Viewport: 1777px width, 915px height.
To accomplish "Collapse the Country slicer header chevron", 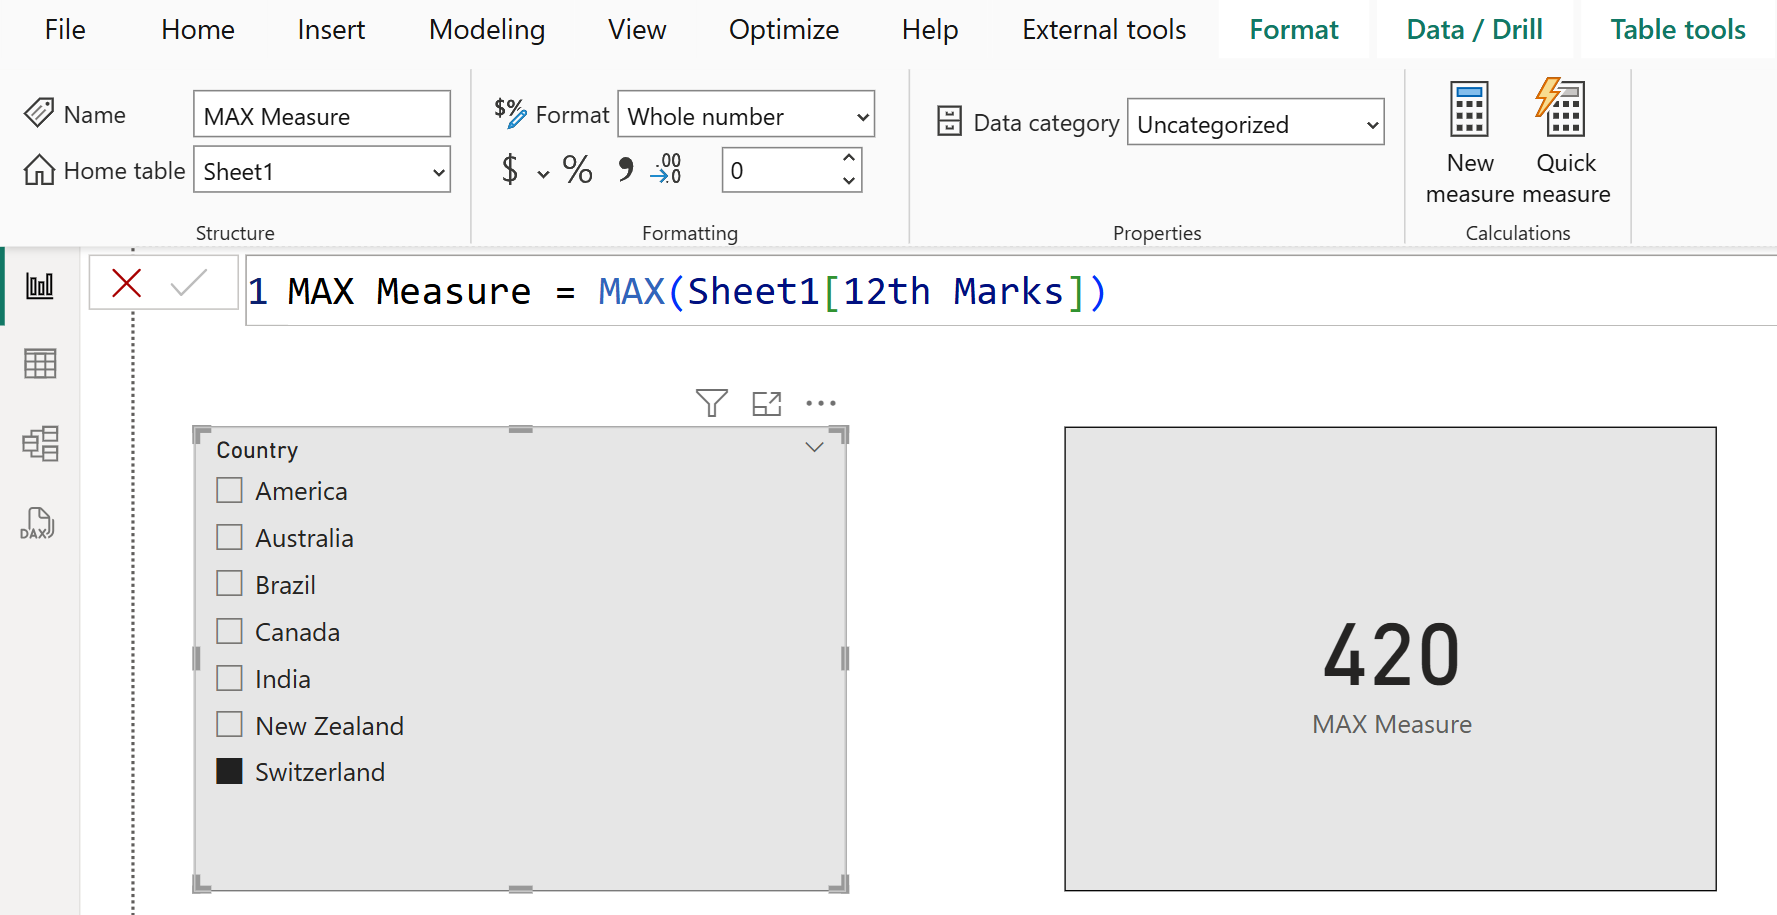I will (814, 447).
